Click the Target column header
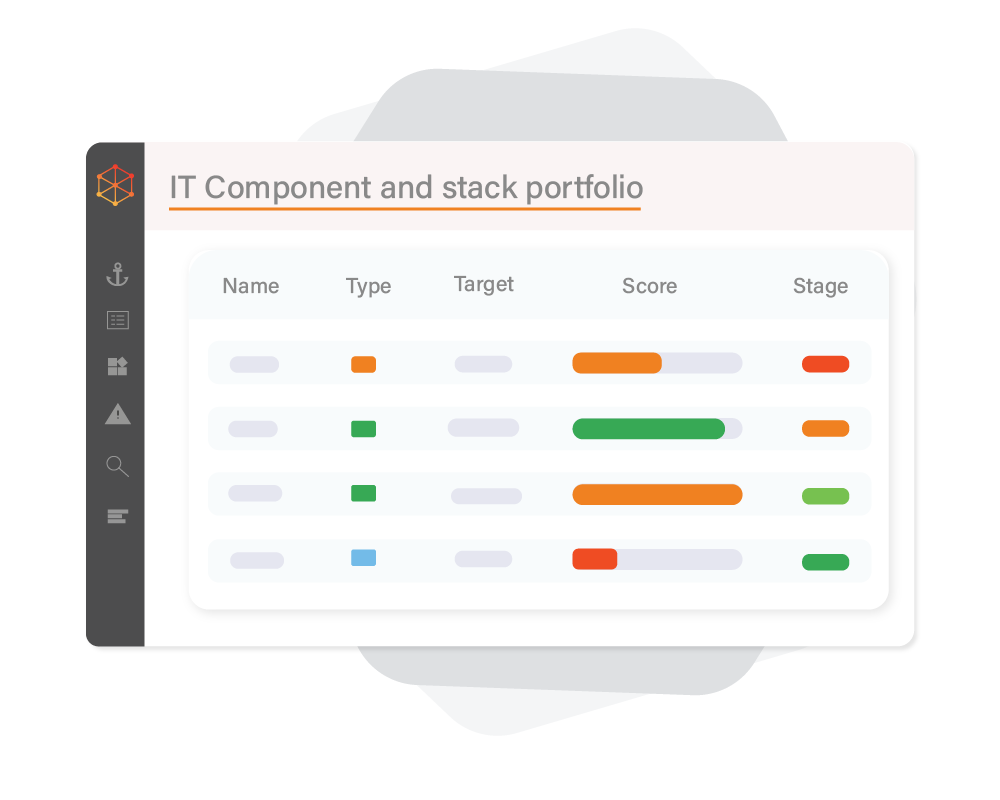The height and width of the screenshot is (800, 1000). click(x=484, y=284)
